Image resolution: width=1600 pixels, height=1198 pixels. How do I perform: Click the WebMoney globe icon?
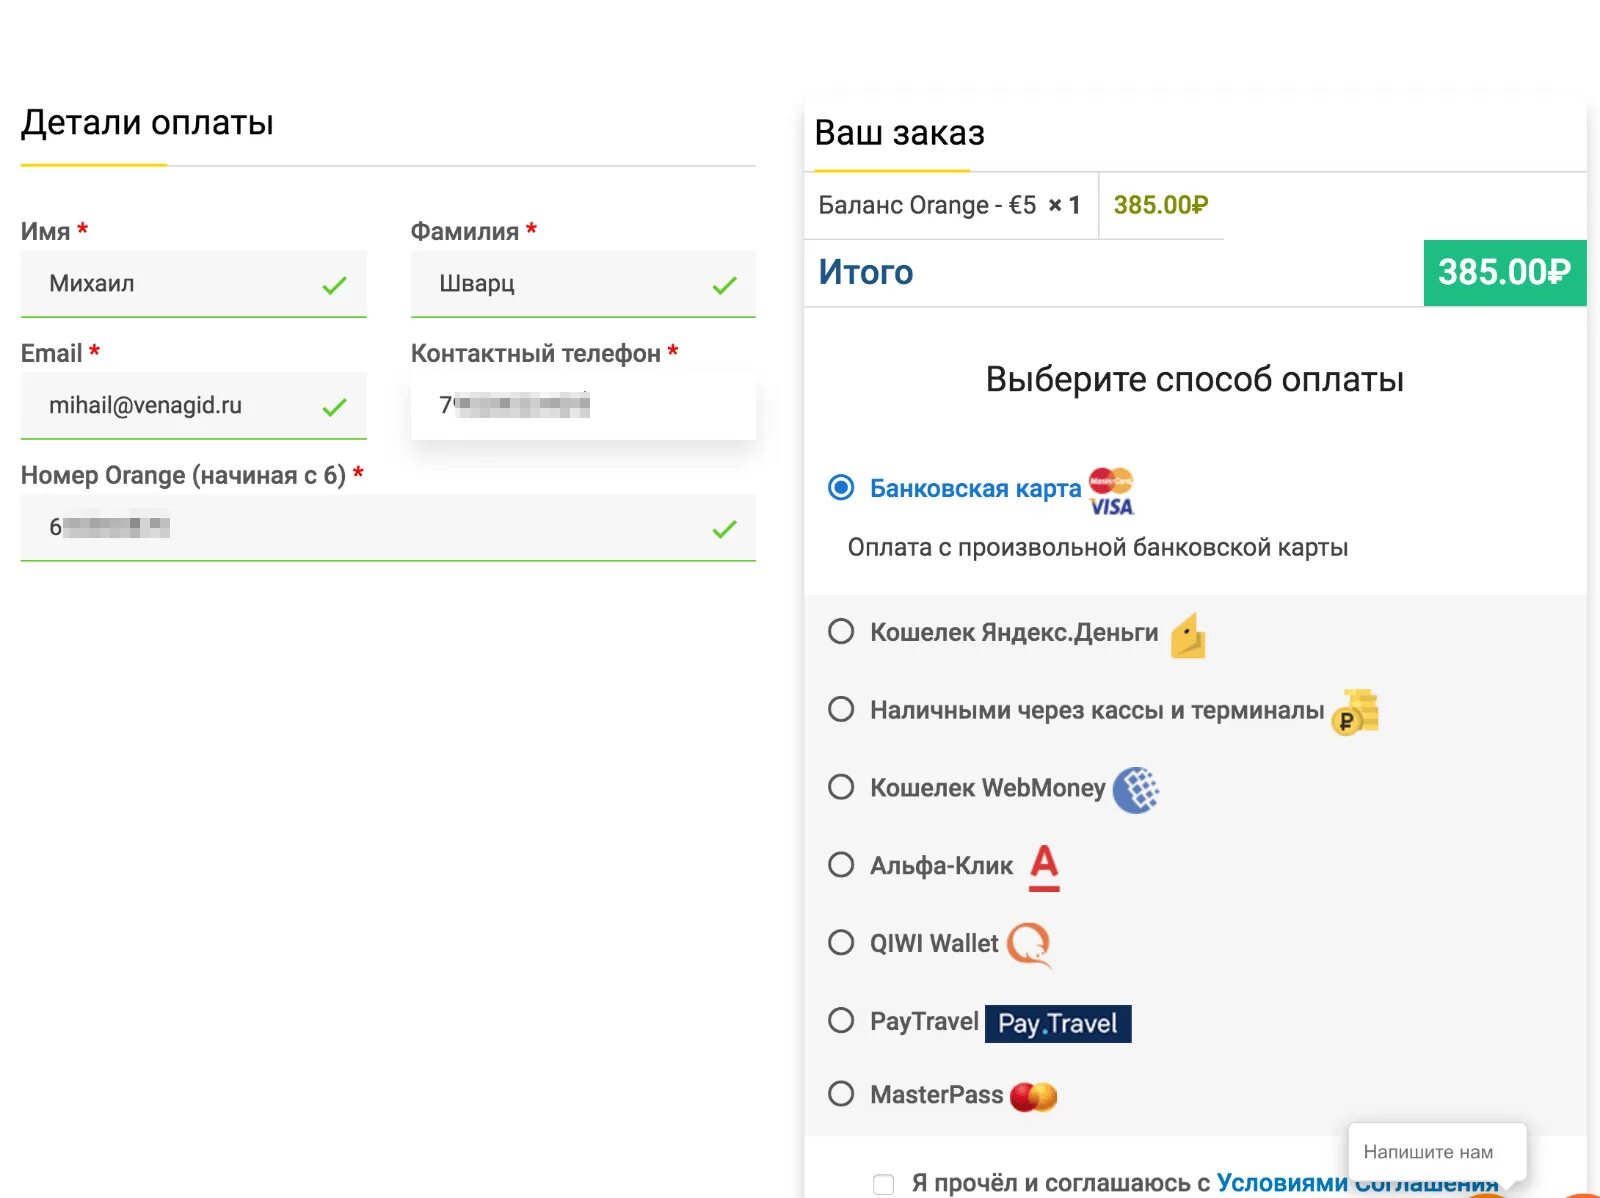[x=1136, y=790]
